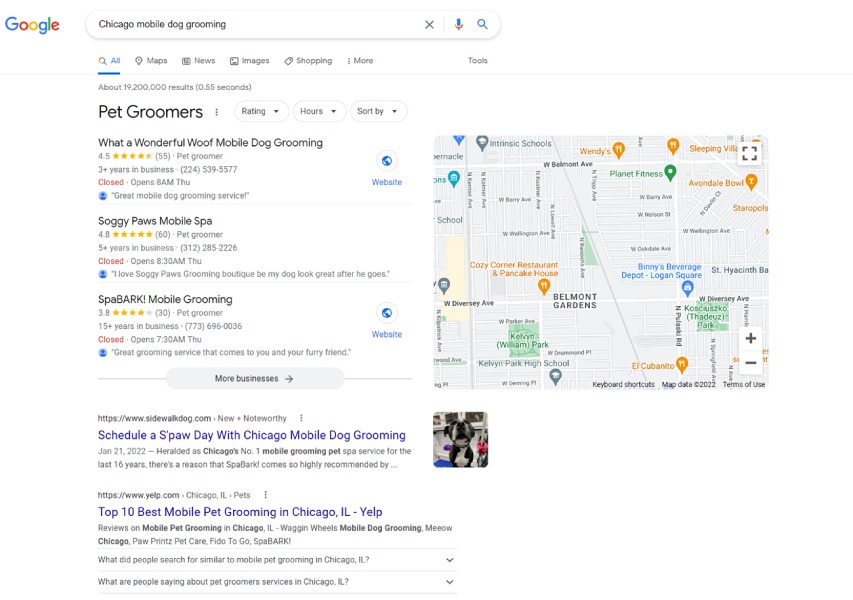Click Cozy Corner Restaurant pin on map

(543, 287)
